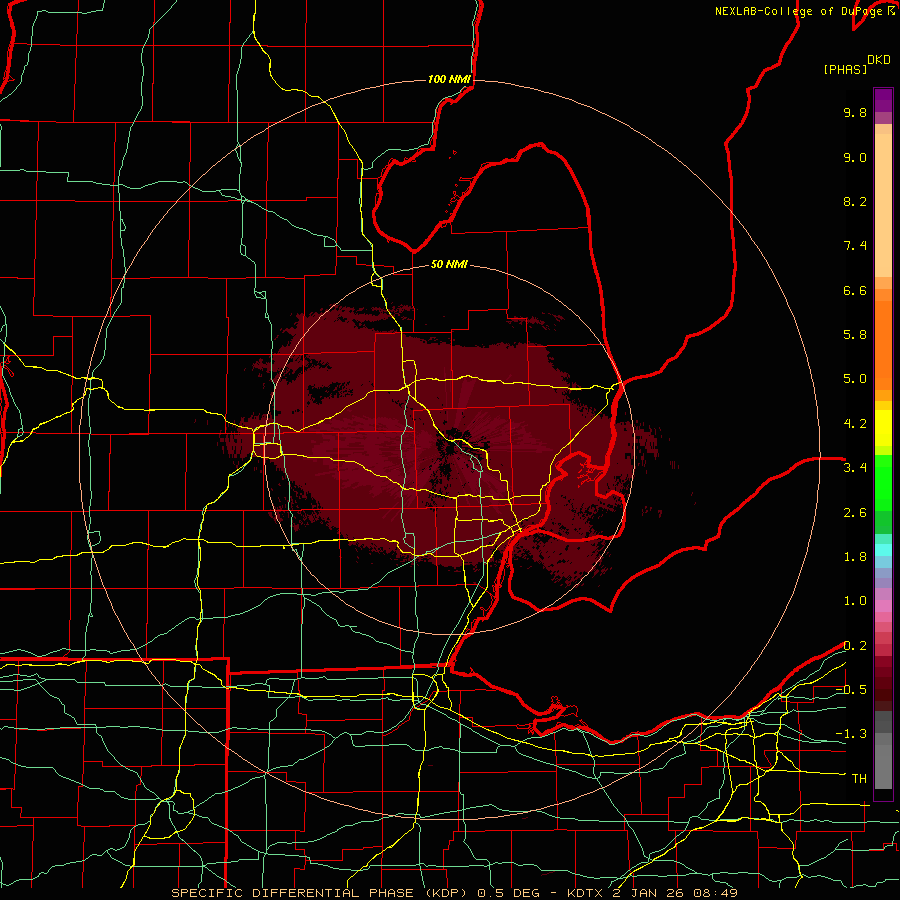
Task: Click the TH threshold label
Action: click(x=859, y=779)
